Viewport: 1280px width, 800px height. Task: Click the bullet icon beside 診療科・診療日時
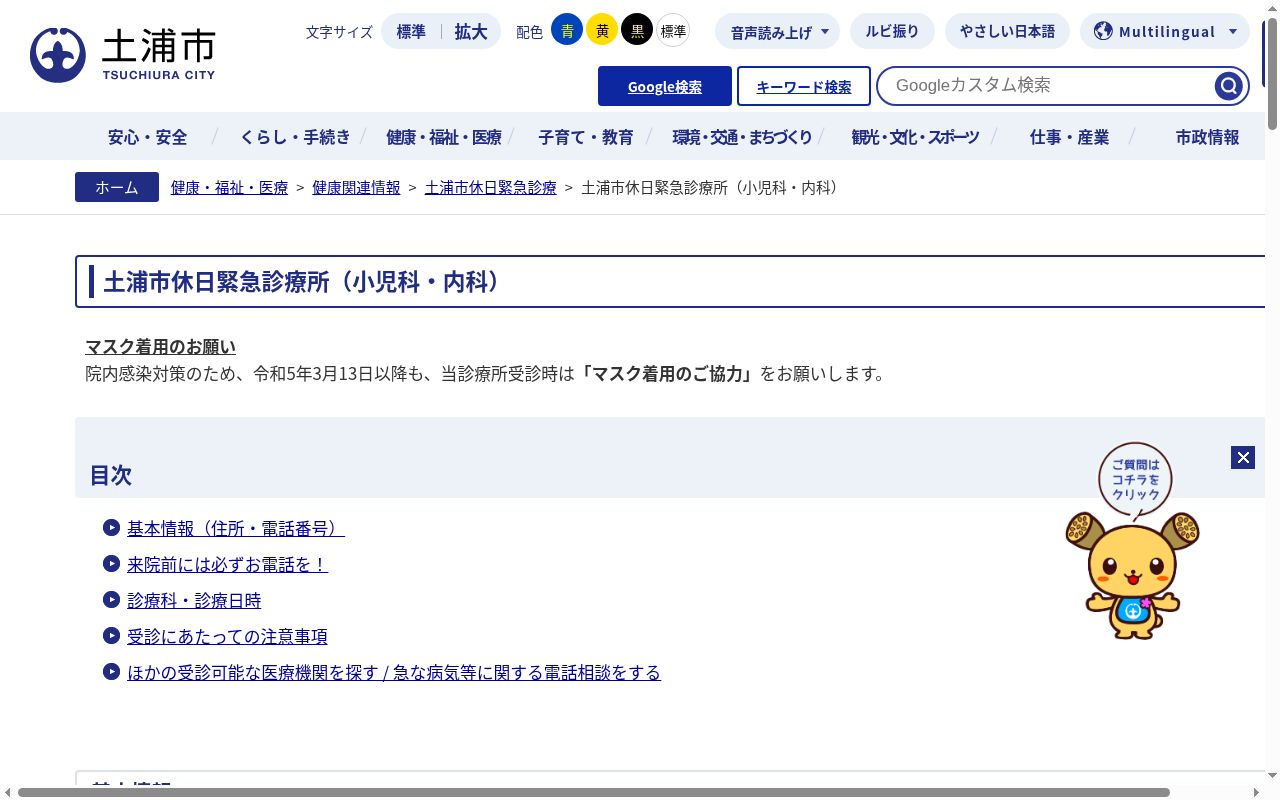111,599
